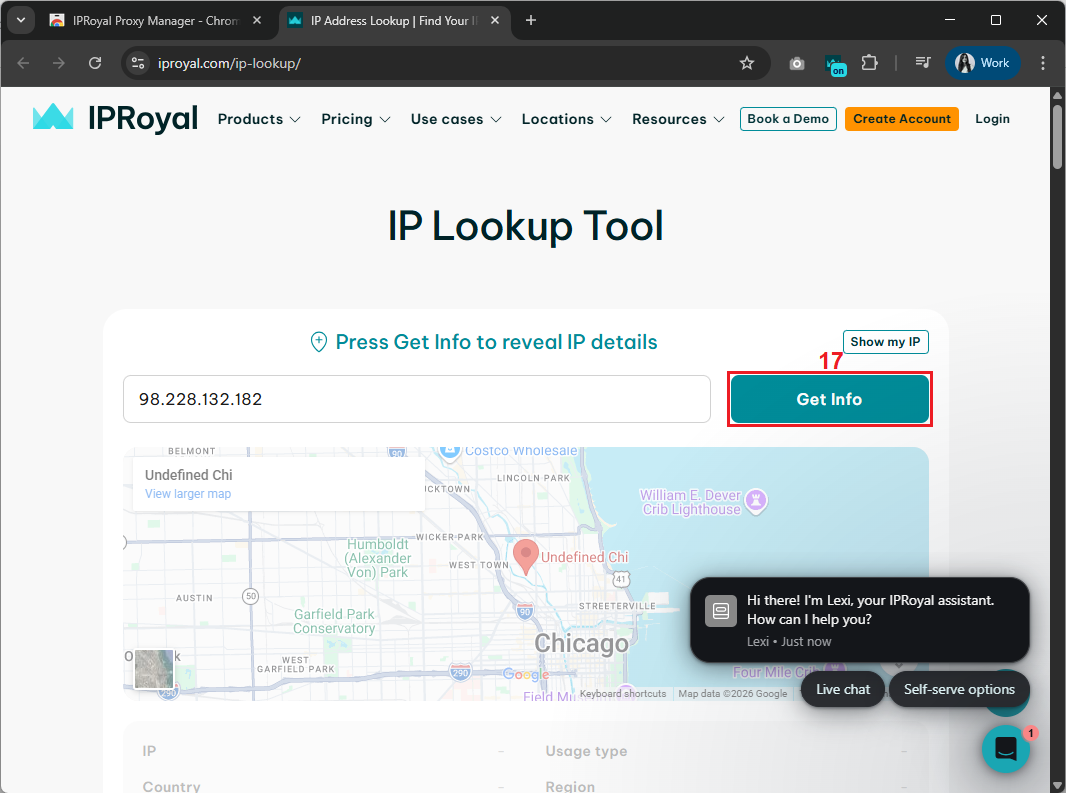The width and height of the screenshot is (1066, 793).
Task: Open the Chrome extensions puzzle icon
Action: tap(869, 63)
